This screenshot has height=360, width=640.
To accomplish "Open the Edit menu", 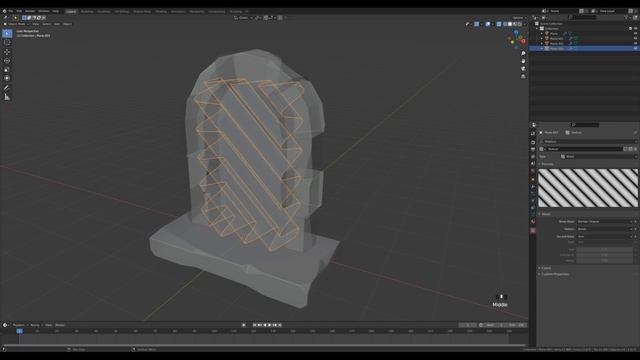I will [19, 11].
